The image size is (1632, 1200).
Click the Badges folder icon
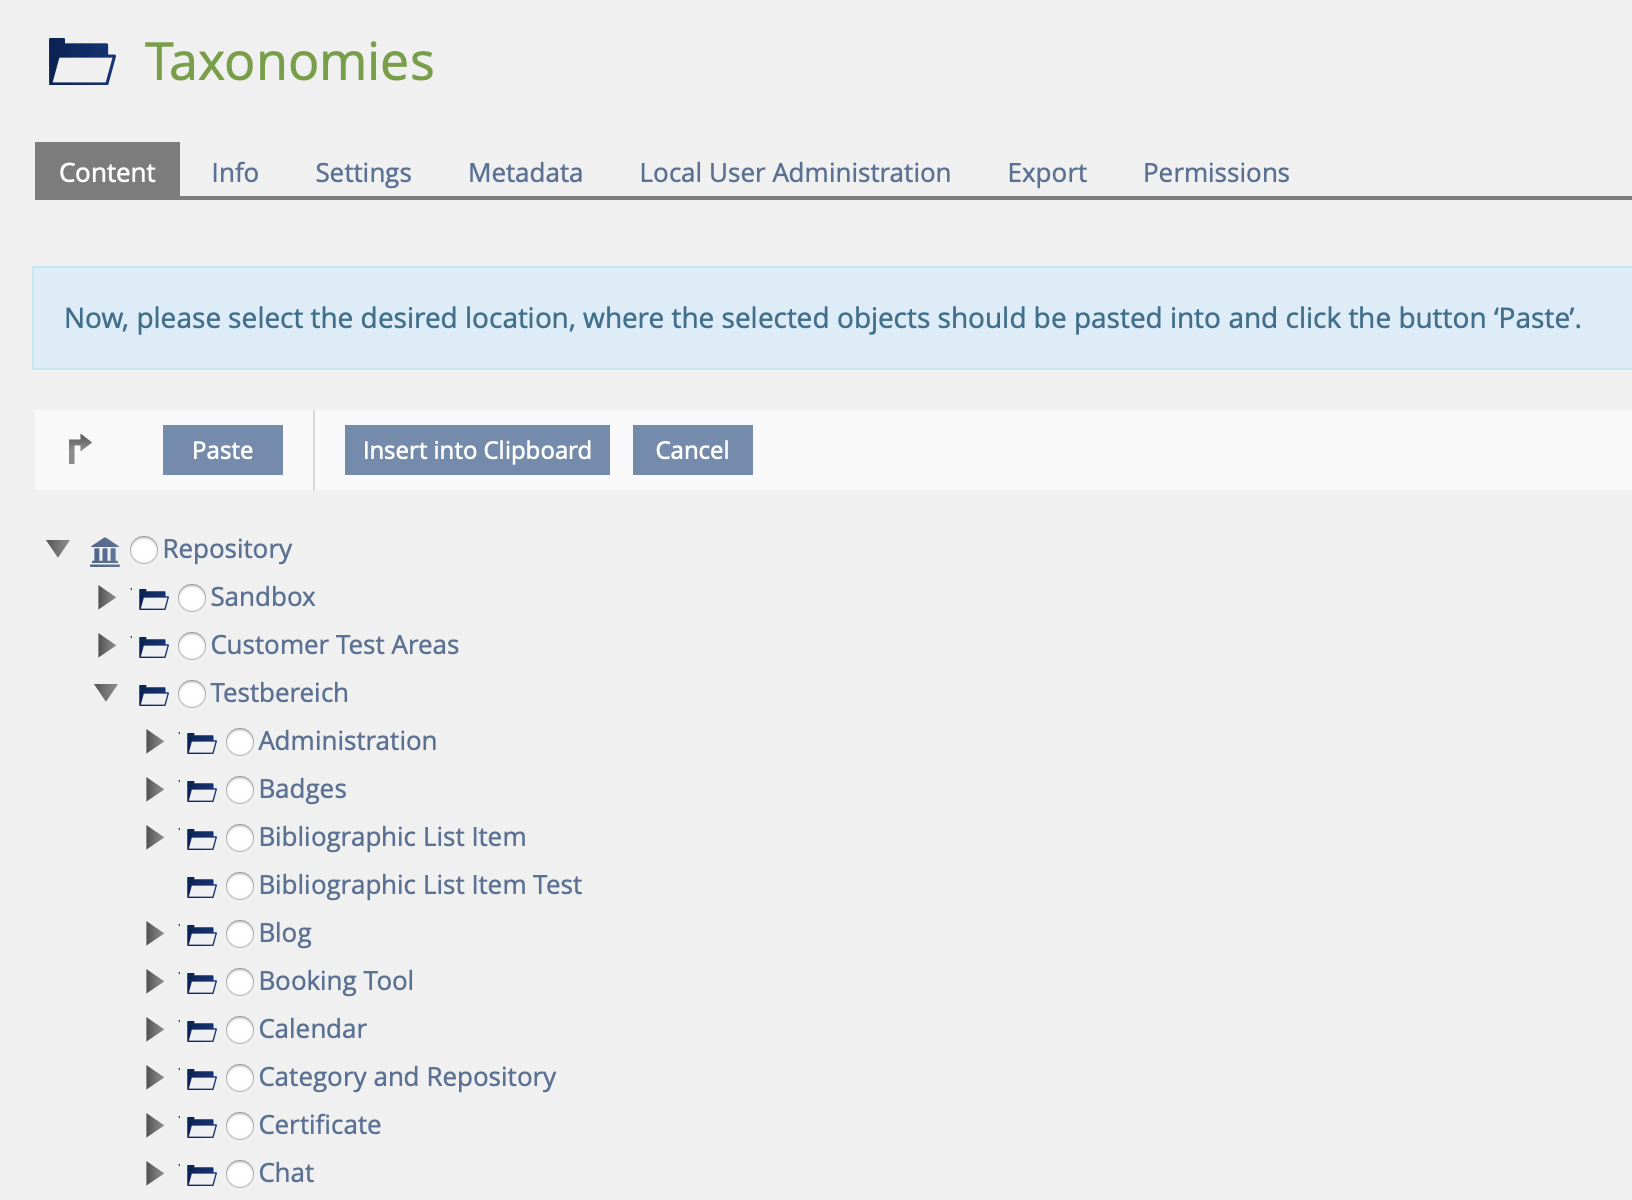click(x=201, y=790)
